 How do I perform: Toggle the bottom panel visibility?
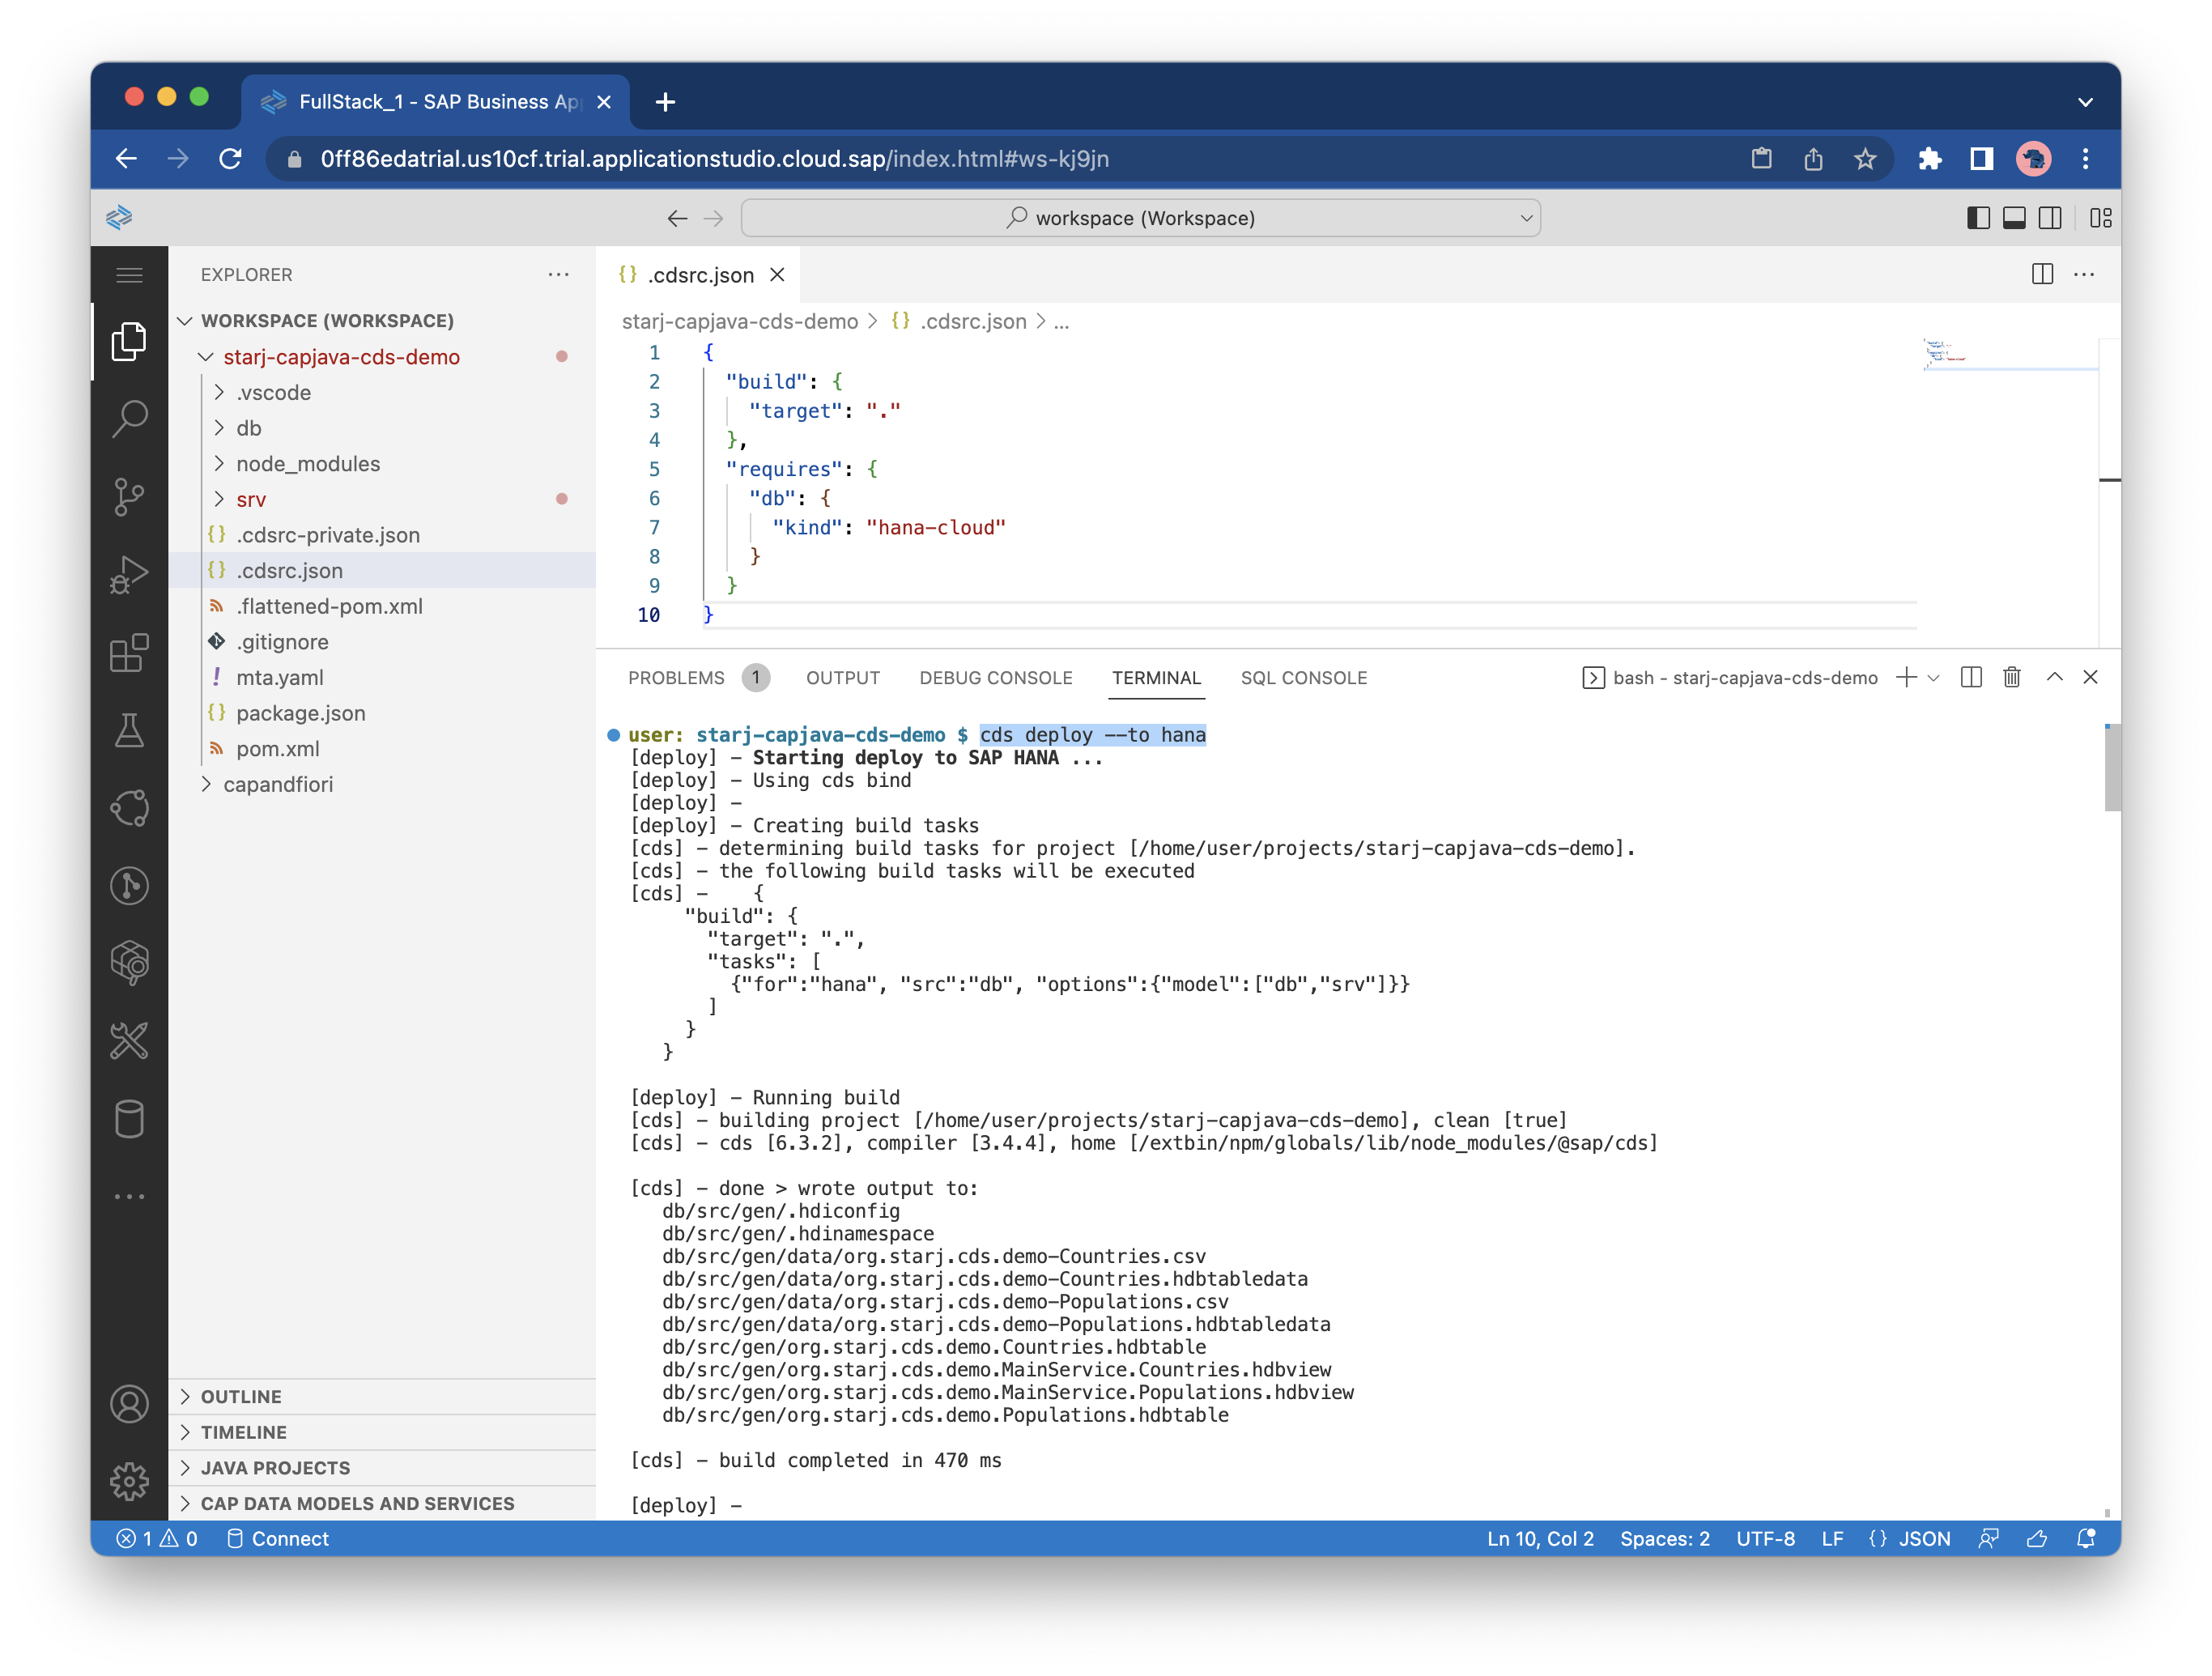coord(2014,218)
